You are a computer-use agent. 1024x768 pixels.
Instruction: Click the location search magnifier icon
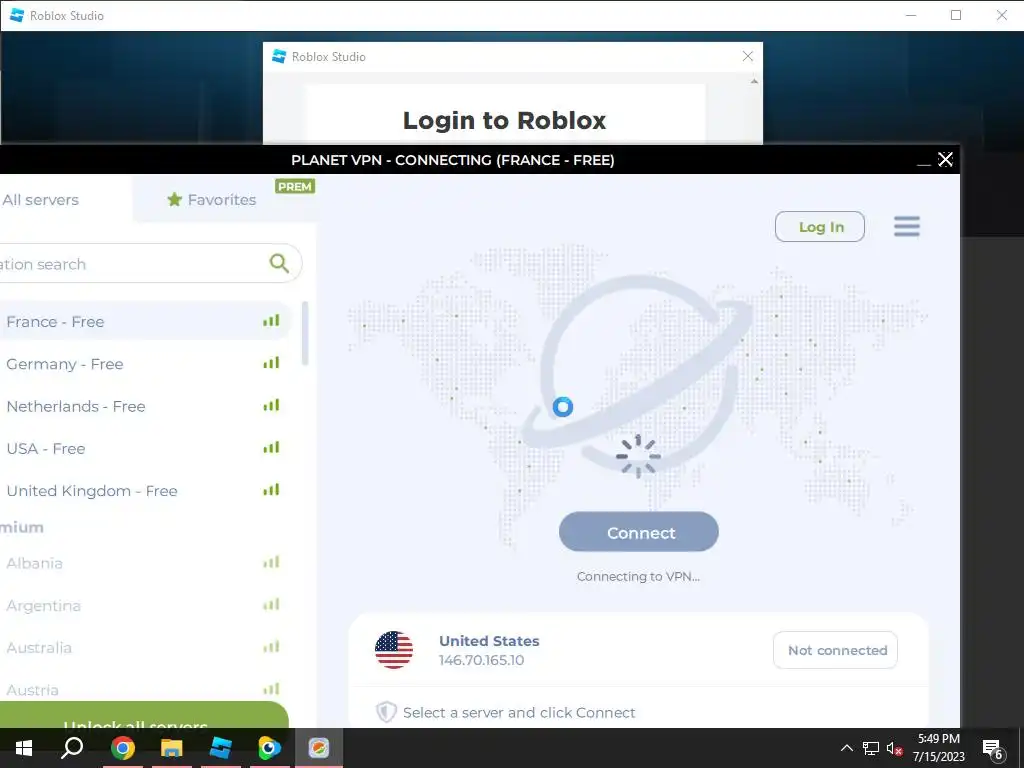279,263
